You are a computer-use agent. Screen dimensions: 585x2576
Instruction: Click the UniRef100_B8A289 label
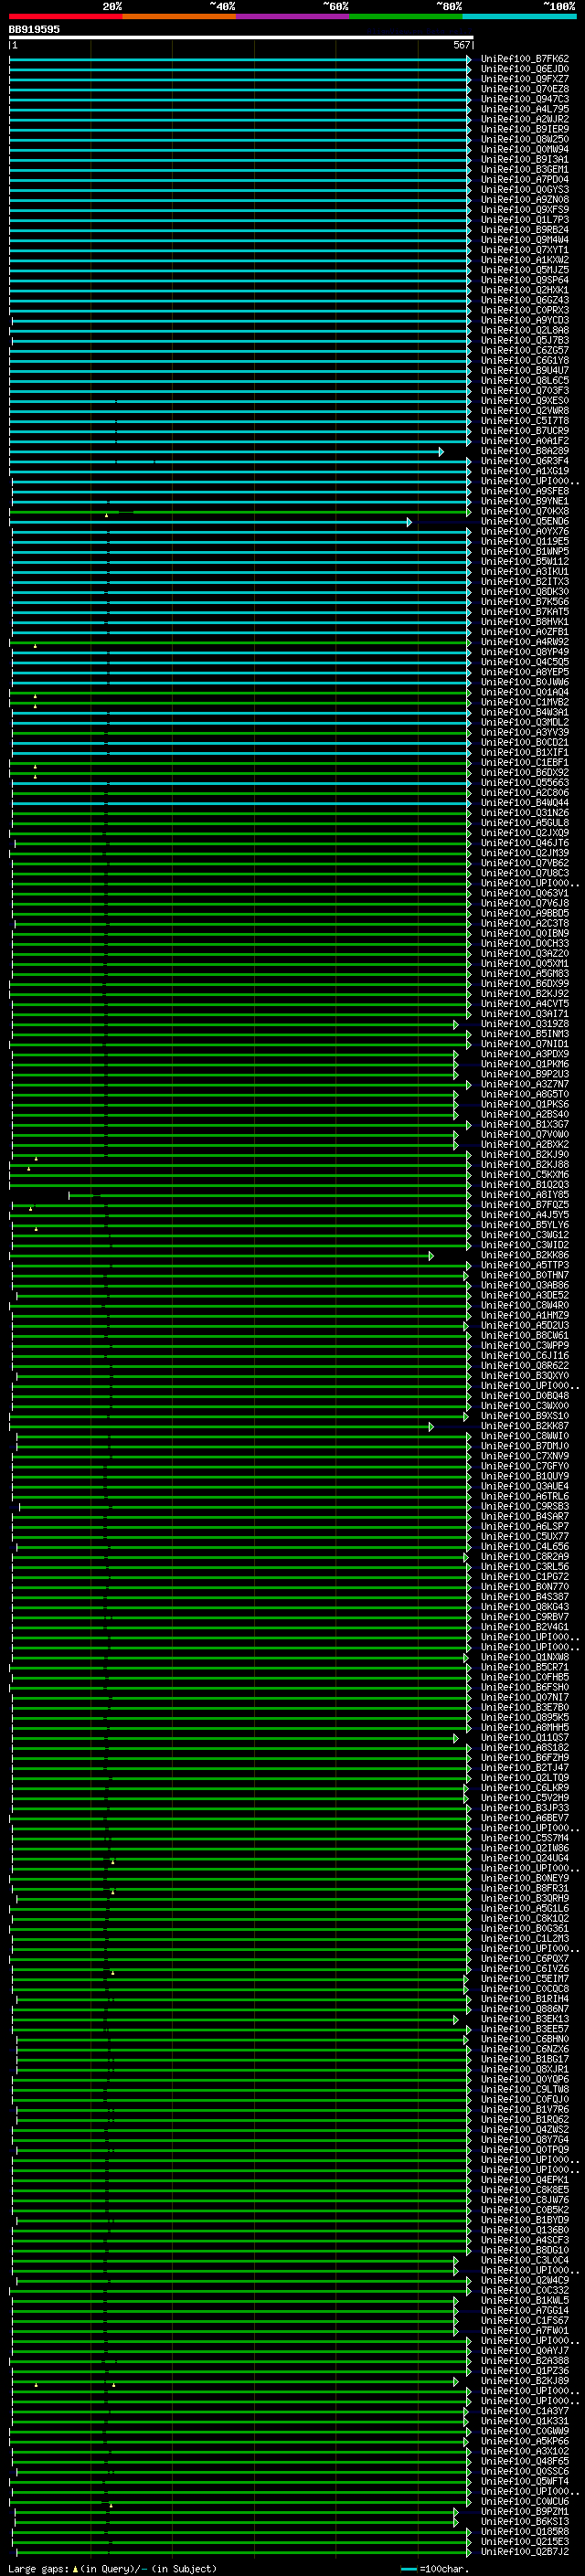(x=524, y=451)
